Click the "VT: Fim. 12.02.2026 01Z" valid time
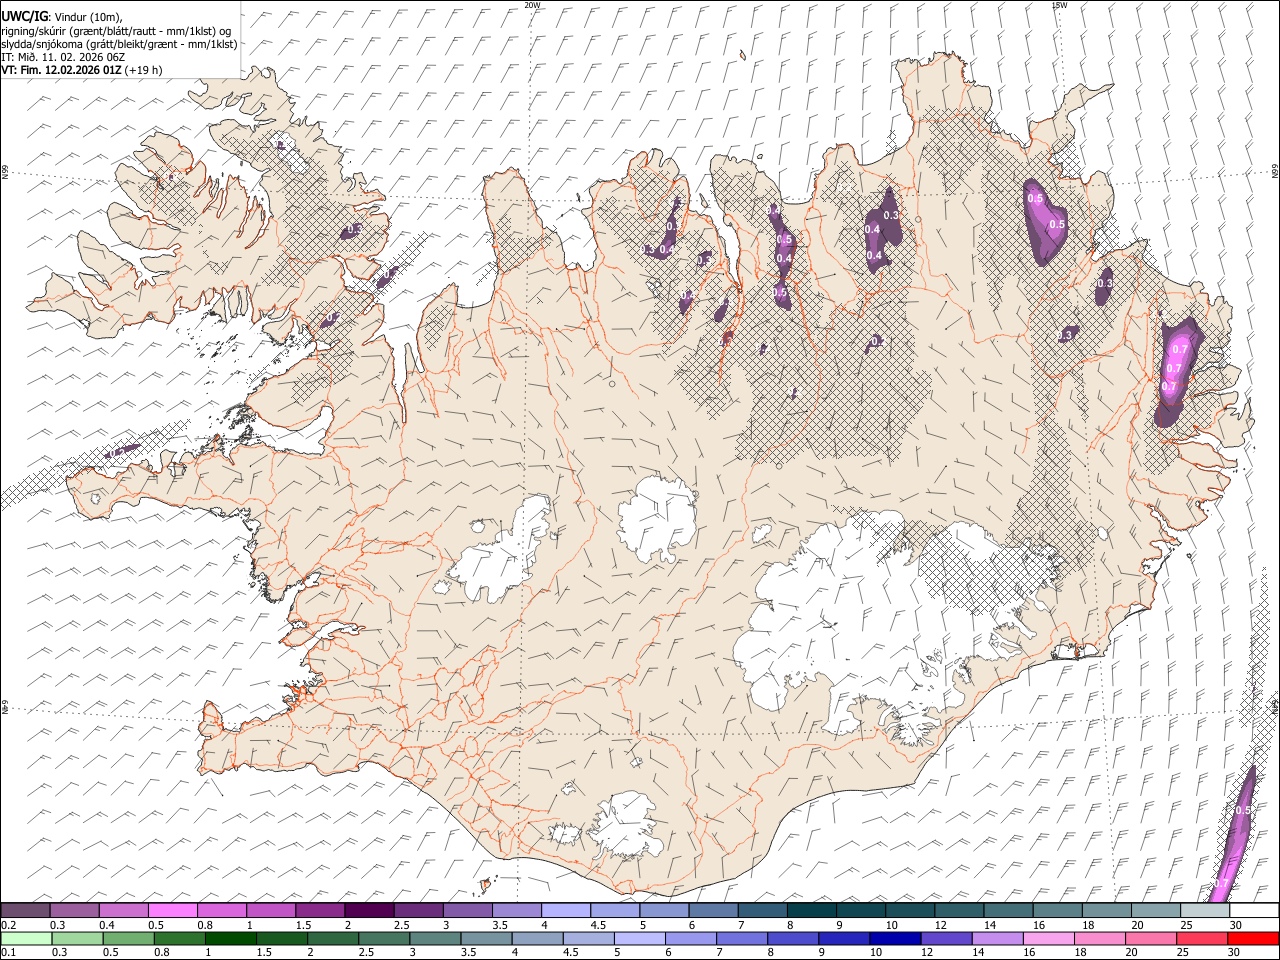 pos(62,70)
